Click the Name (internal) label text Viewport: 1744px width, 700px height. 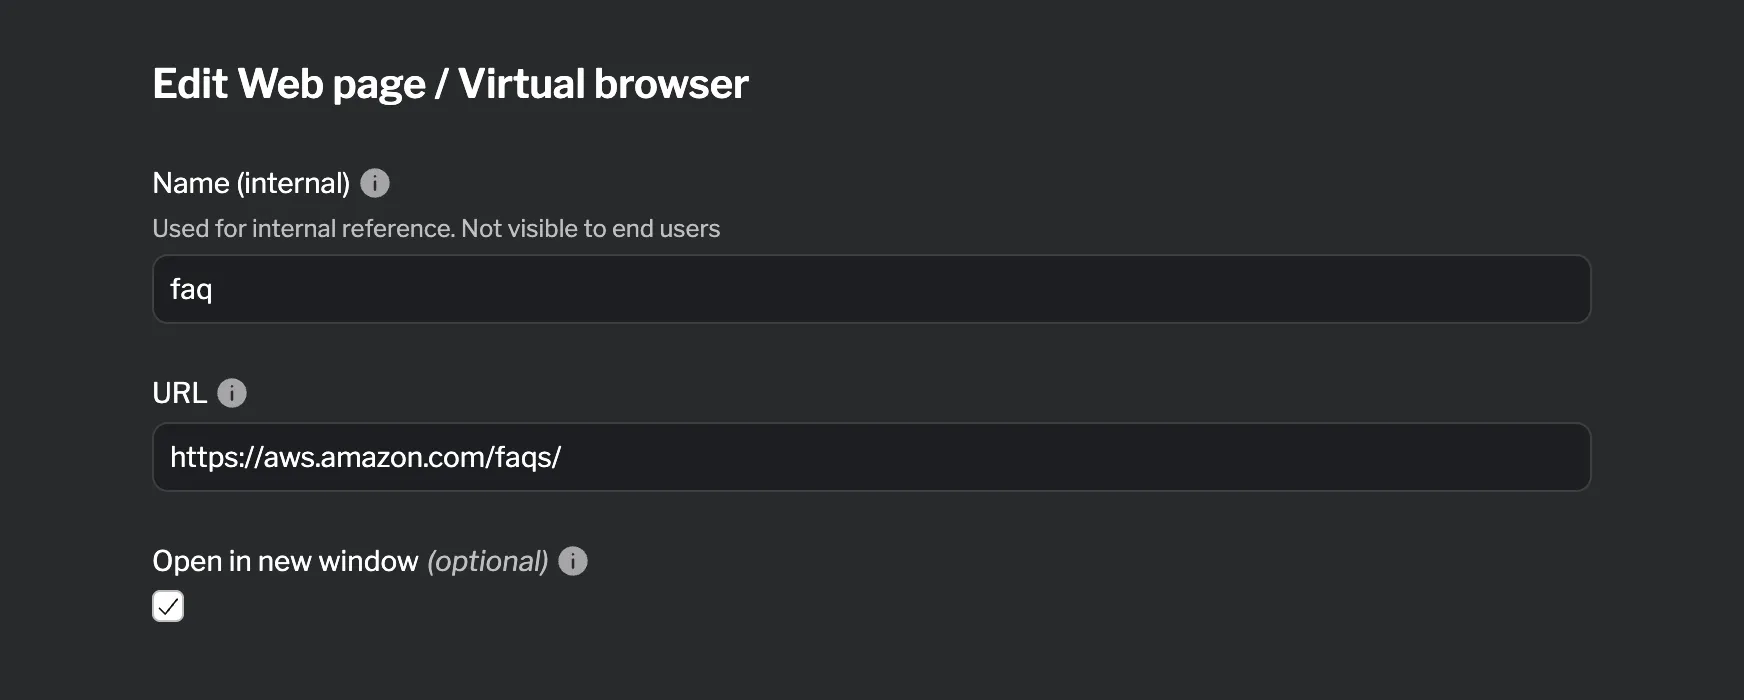251,182
